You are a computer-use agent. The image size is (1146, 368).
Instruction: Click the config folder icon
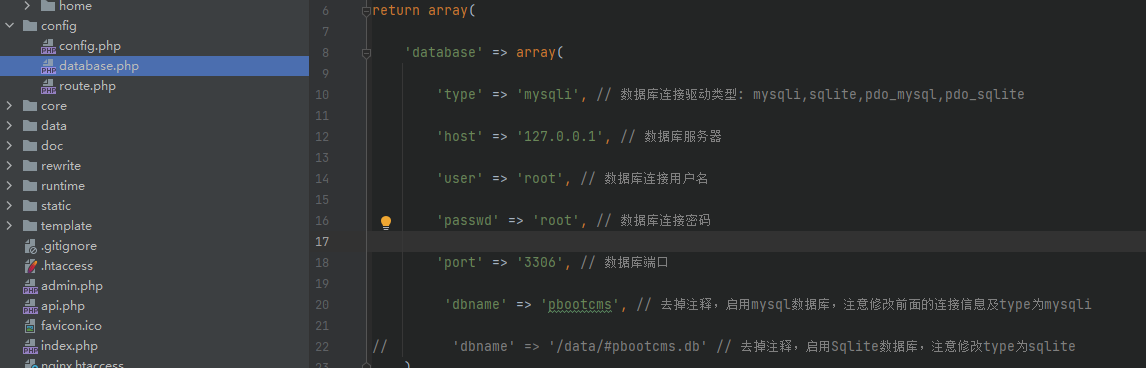click(x=30, y=26)
